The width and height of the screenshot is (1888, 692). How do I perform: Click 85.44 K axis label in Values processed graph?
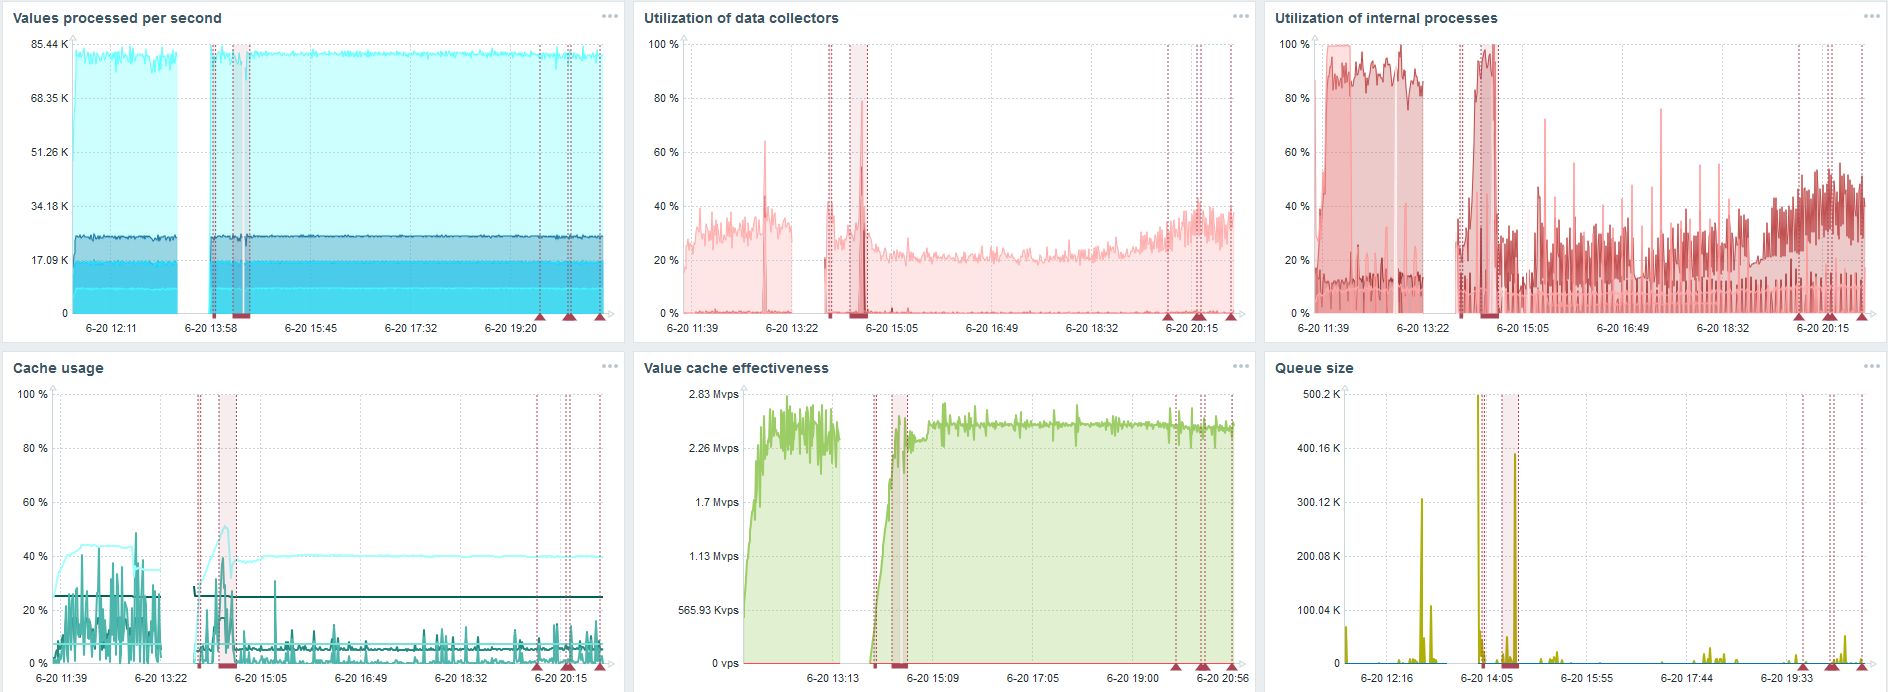pyautogui.click(x=50, y=44)
